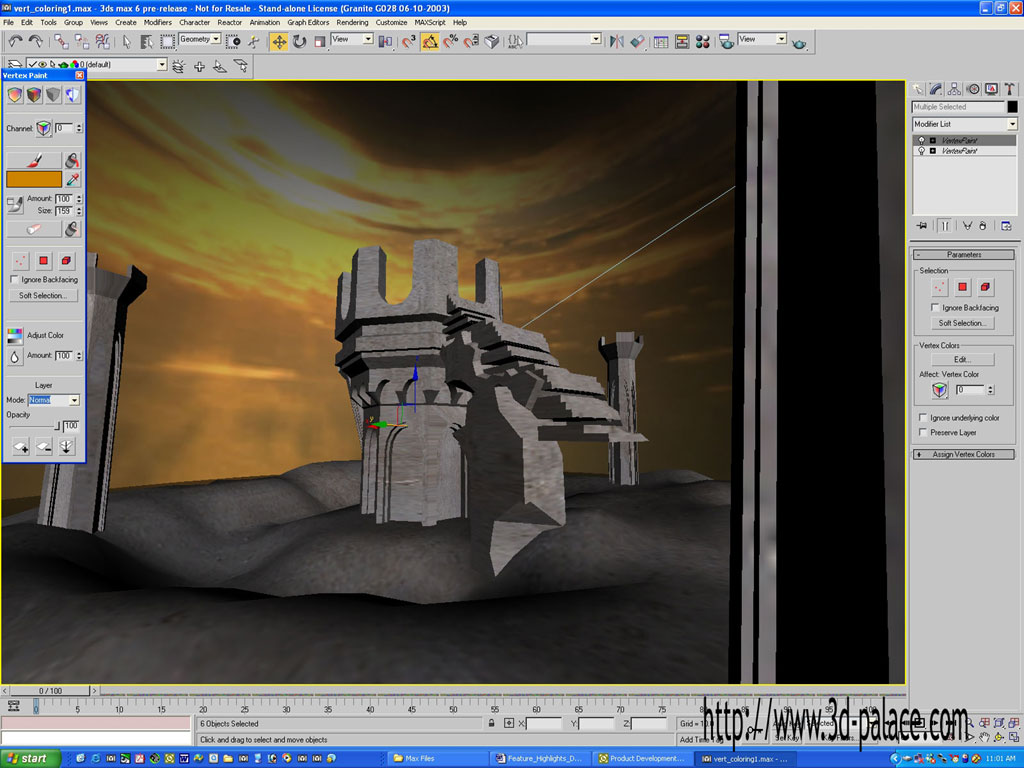
Task: Open the MAXScript menu
Action: point(430,22)
